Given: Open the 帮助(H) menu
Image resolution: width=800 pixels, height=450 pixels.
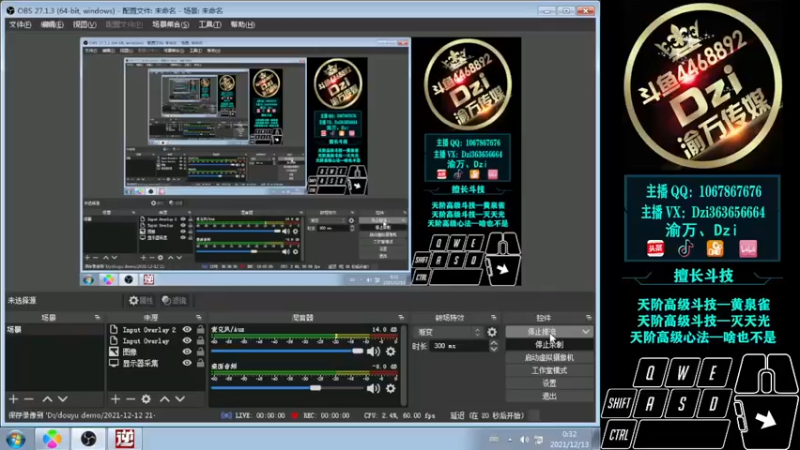Looking at the screenshot, I should click(242, 24).
